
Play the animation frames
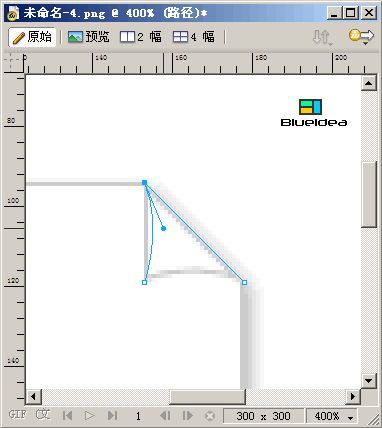click(x=90, y=416)
